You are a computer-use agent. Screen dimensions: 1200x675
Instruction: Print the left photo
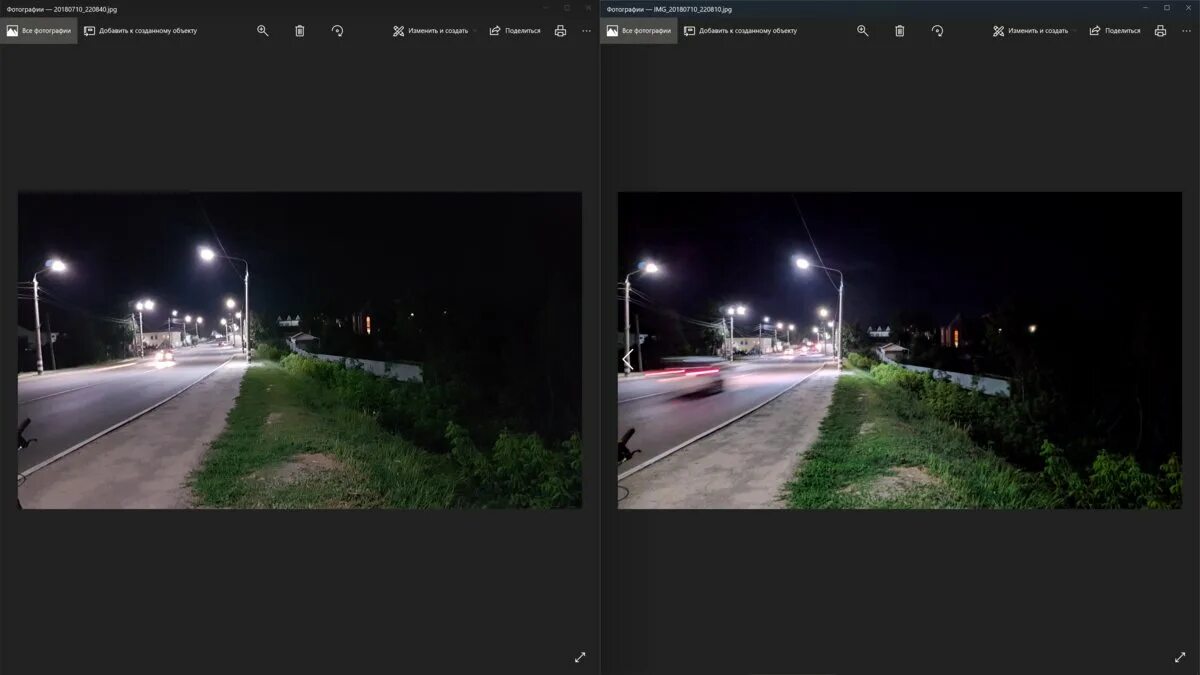(x=560, y=31)
